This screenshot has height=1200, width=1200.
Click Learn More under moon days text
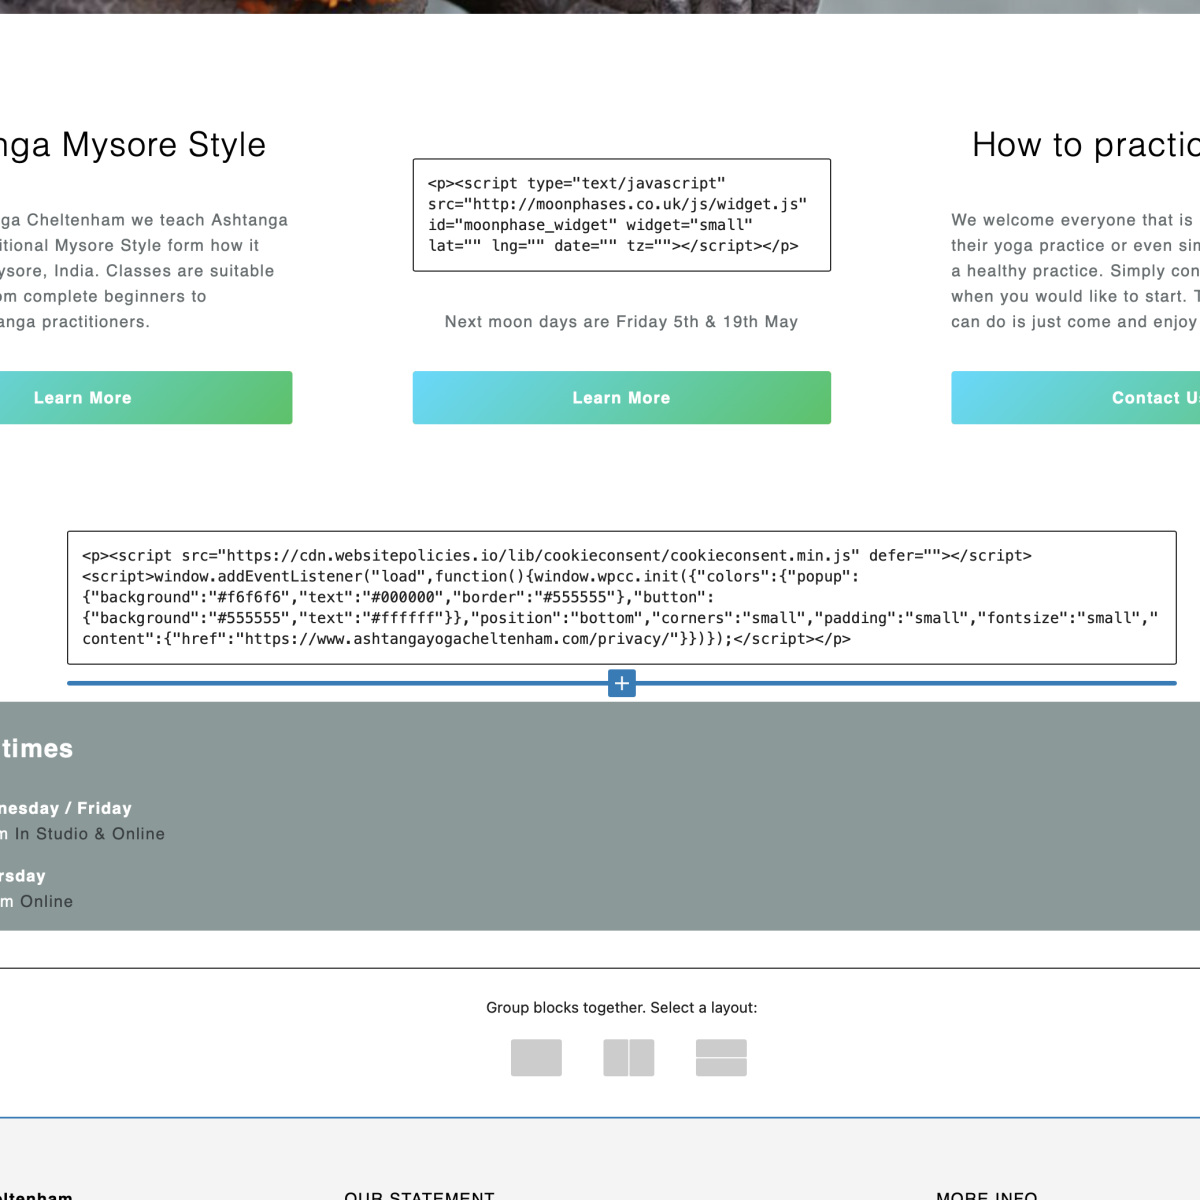(x=621, y=398)
